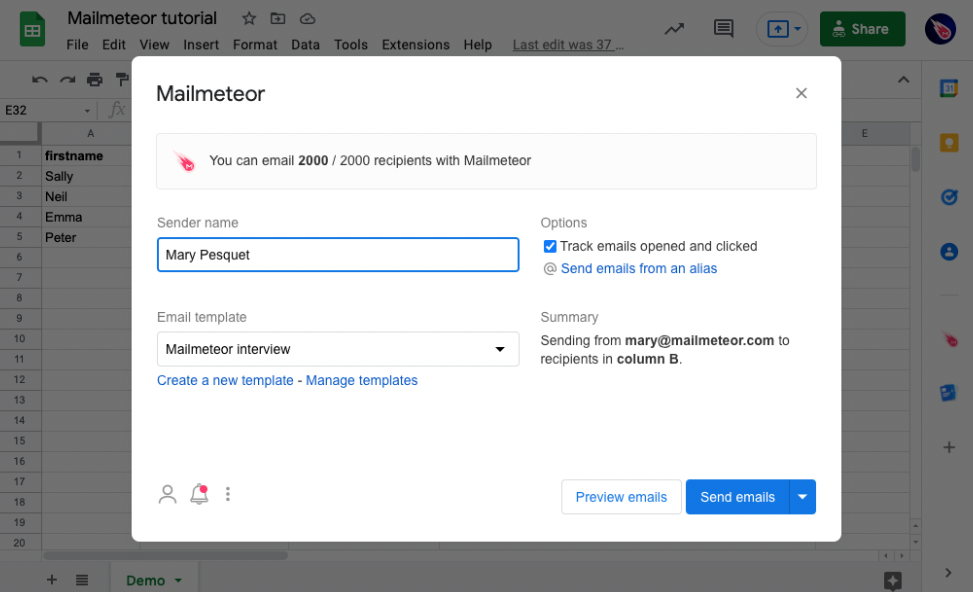Select cell containing Sally
973x592 pixels.
86,176
